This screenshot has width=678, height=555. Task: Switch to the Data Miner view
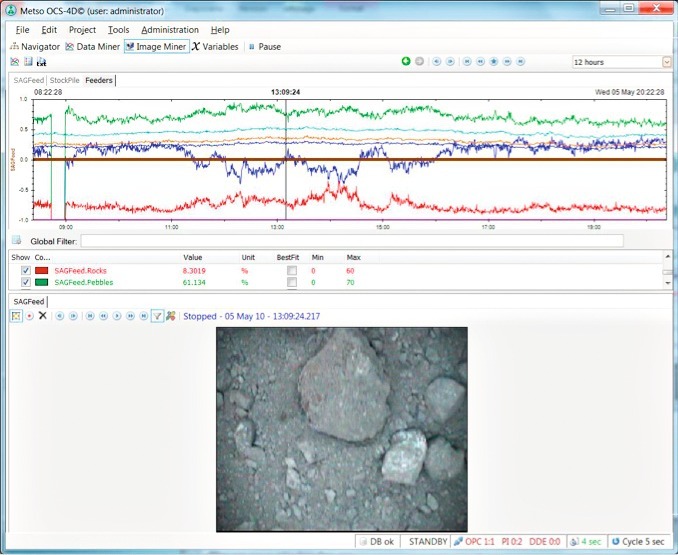pyautogui.click(x=93, y=46)
